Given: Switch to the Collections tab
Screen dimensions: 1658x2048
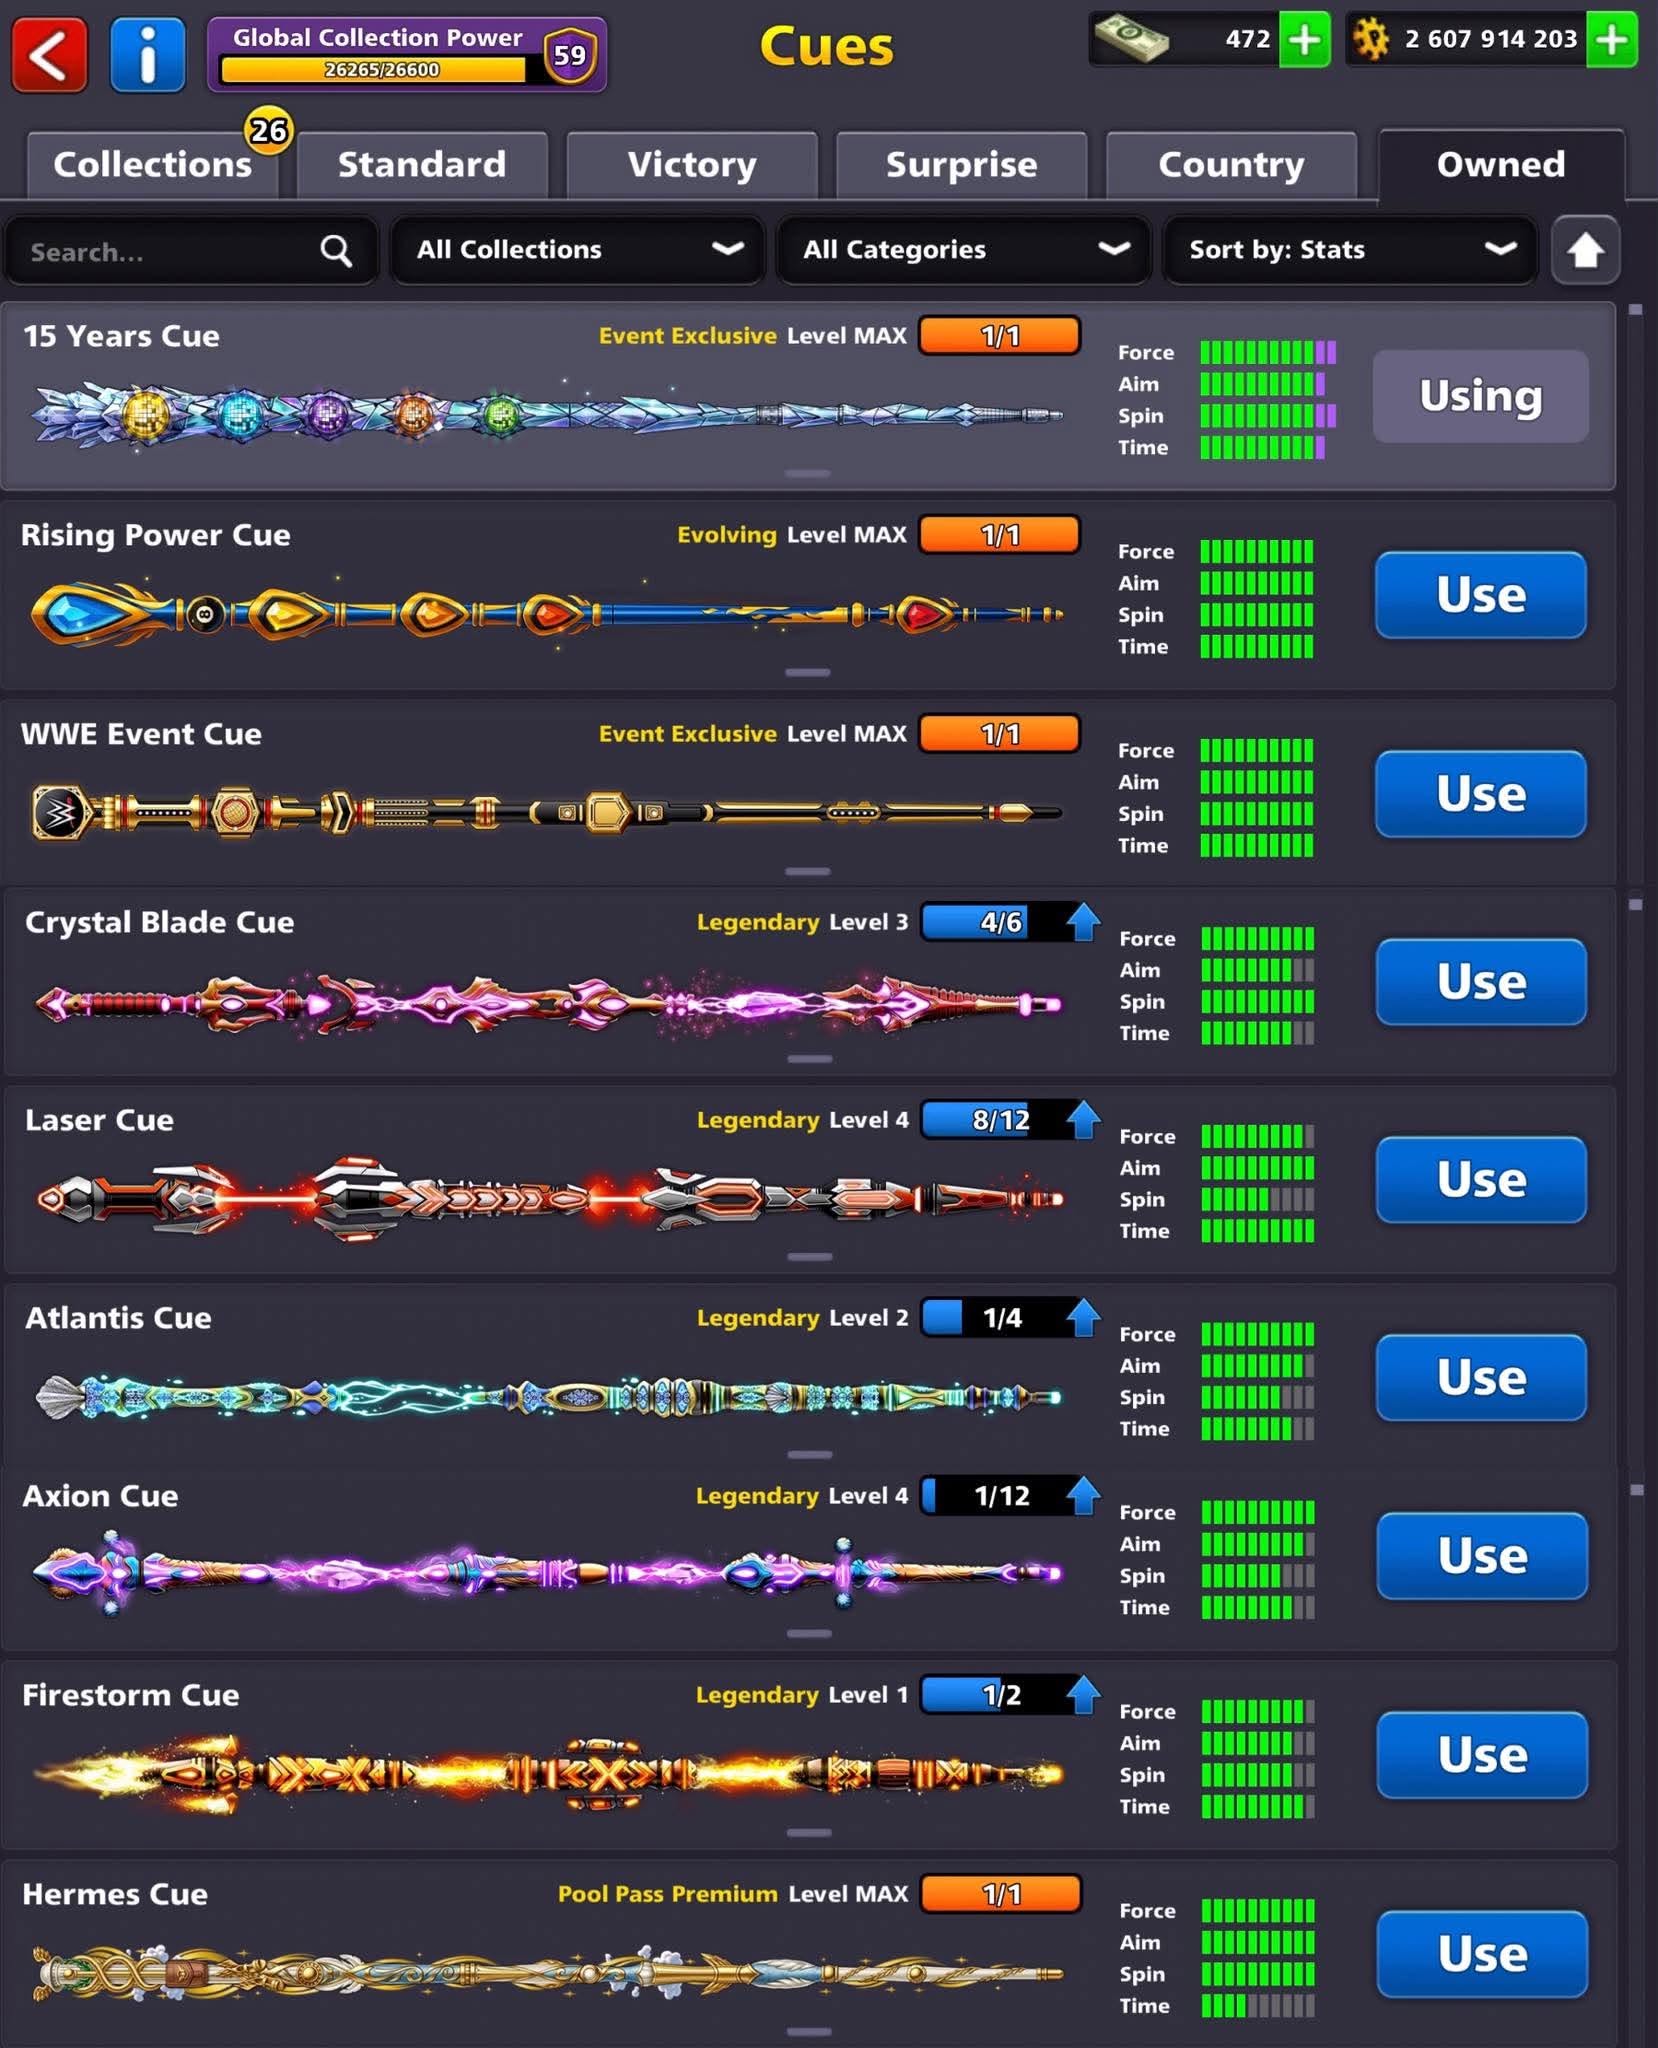Looking at the screenshot, I should 152,164.
